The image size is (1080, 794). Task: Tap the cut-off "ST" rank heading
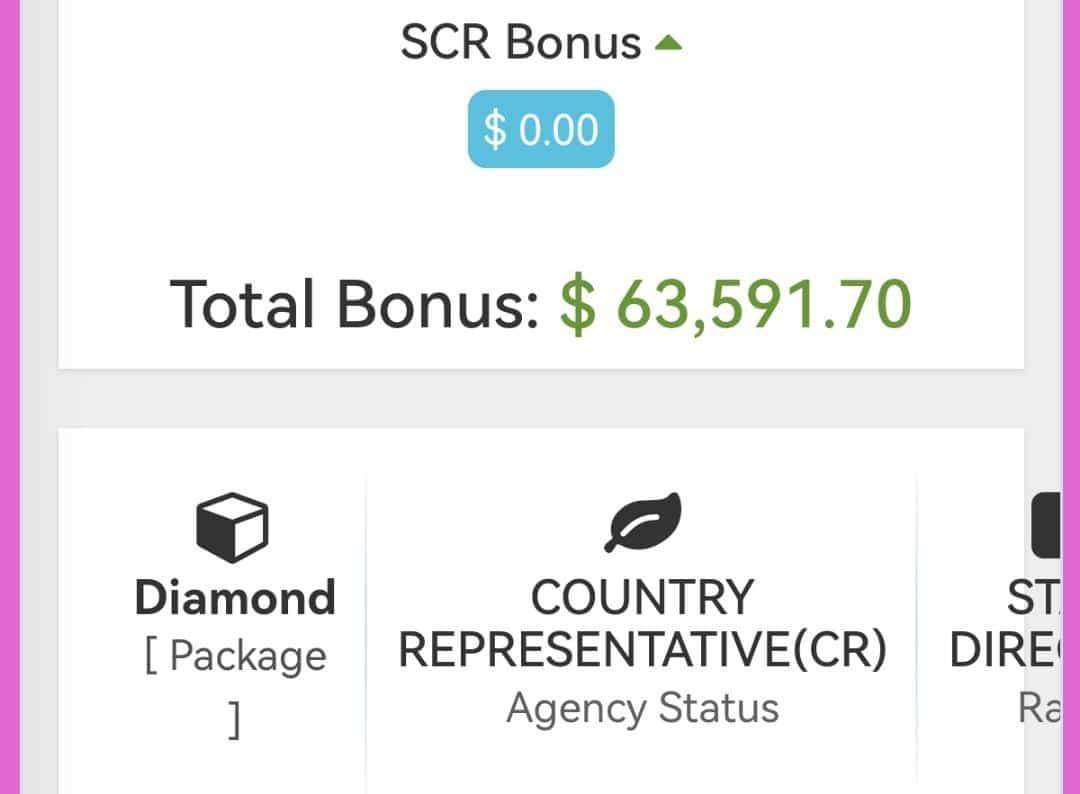coord(1034,598)
